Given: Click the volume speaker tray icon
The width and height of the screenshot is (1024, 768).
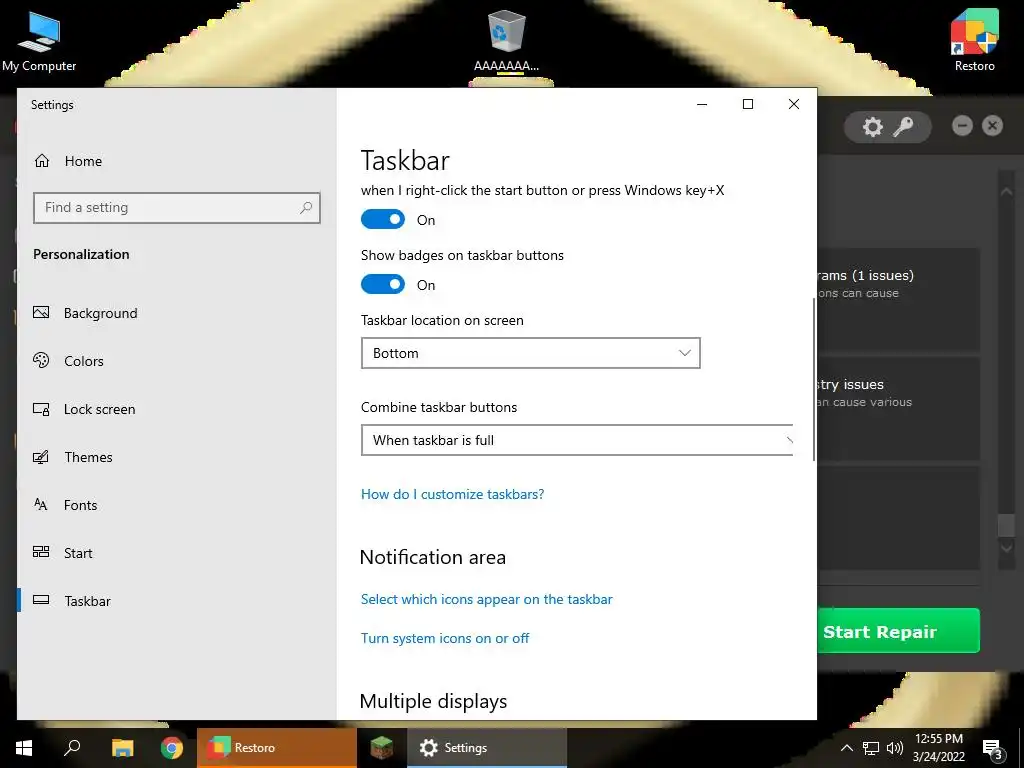Looking at the screenshot, I should click(x=895, y=748).
